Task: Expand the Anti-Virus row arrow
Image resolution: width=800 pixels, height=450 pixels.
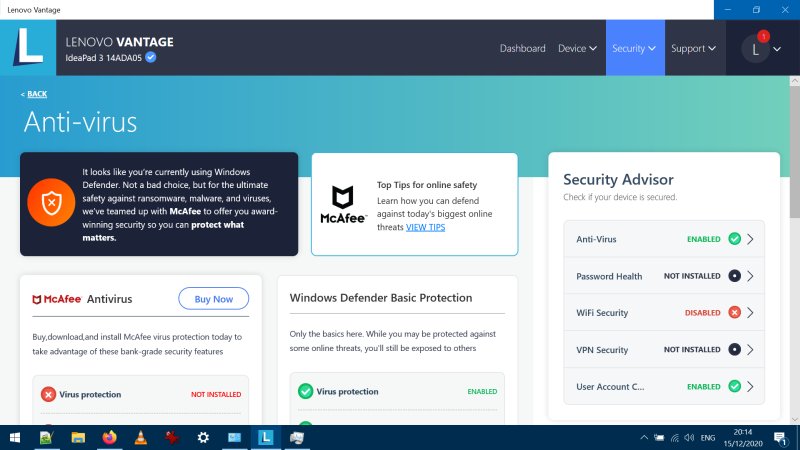Action: [x=750, y=239]
